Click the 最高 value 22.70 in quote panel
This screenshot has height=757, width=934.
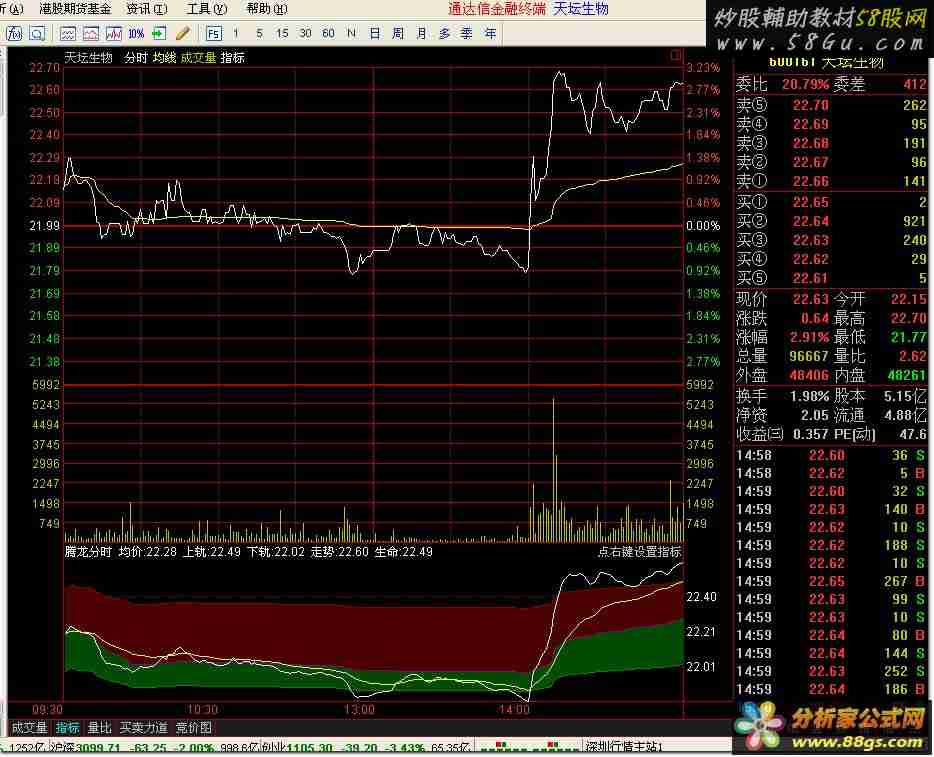[x=909, y=318]
